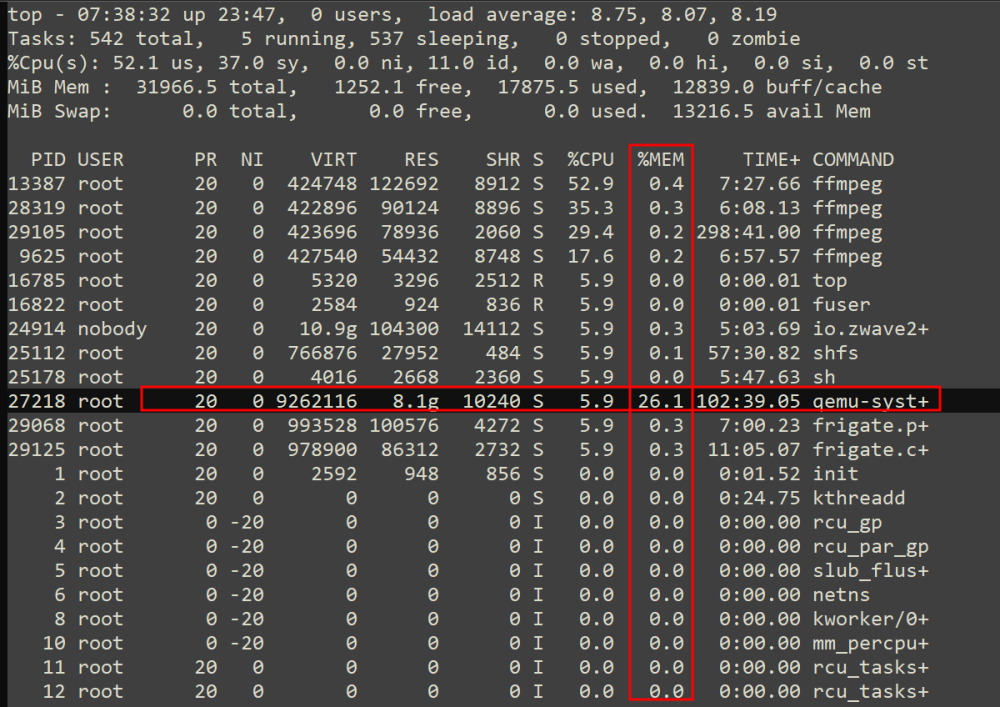Click the rcu_par_gp command entry
Viewport: 1000px width, 707px height.
tap(871, 546)
